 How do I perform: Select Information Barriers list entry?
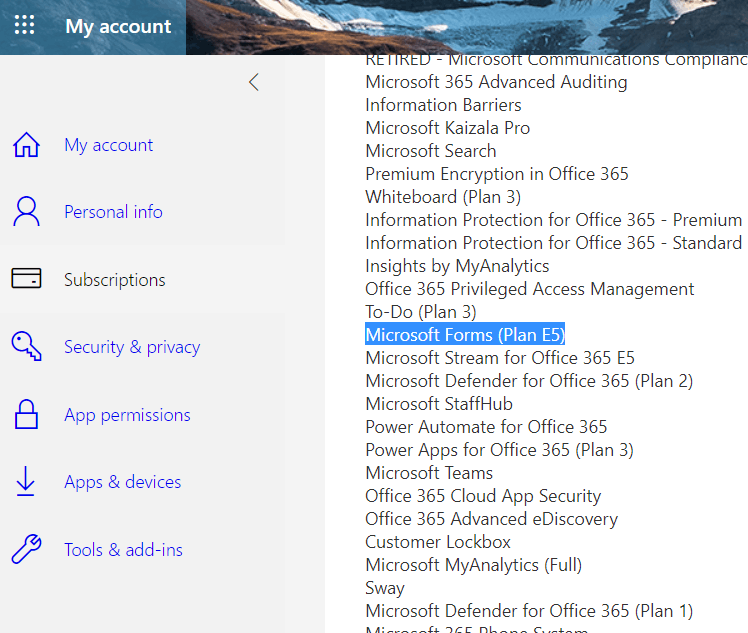click(443, 105)
